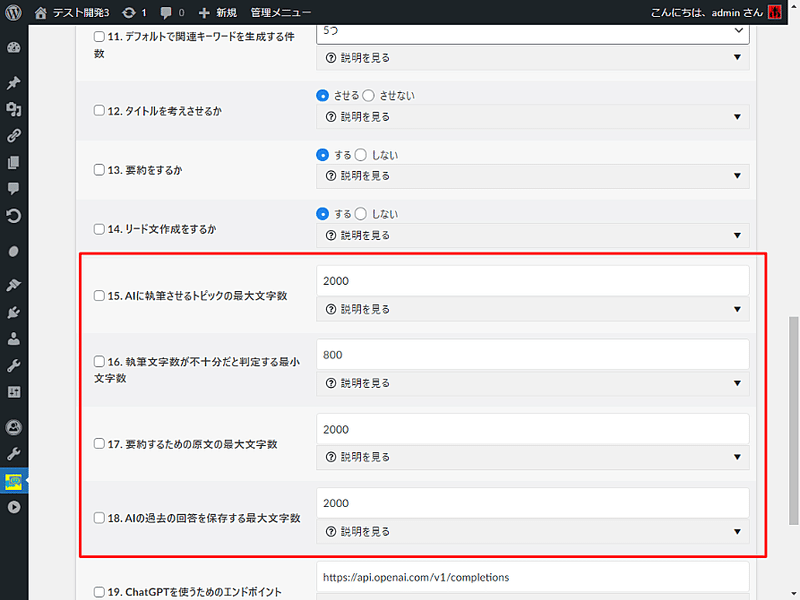This screenshot has height=600, width=800.
Task: Tick checkbox for 16. 執筆文字数が不十分
Action: pos(99,361)
